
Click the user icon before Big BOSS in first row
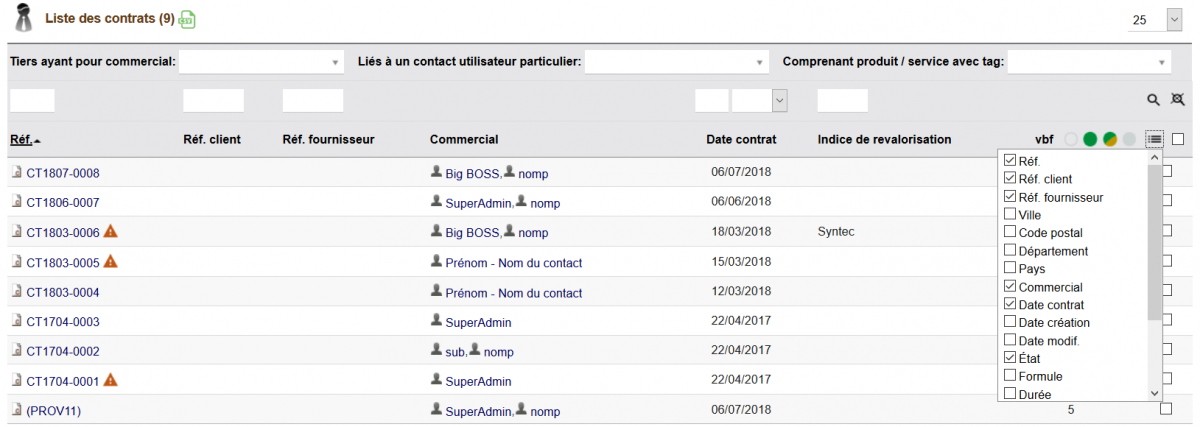(x=436, y=173)
